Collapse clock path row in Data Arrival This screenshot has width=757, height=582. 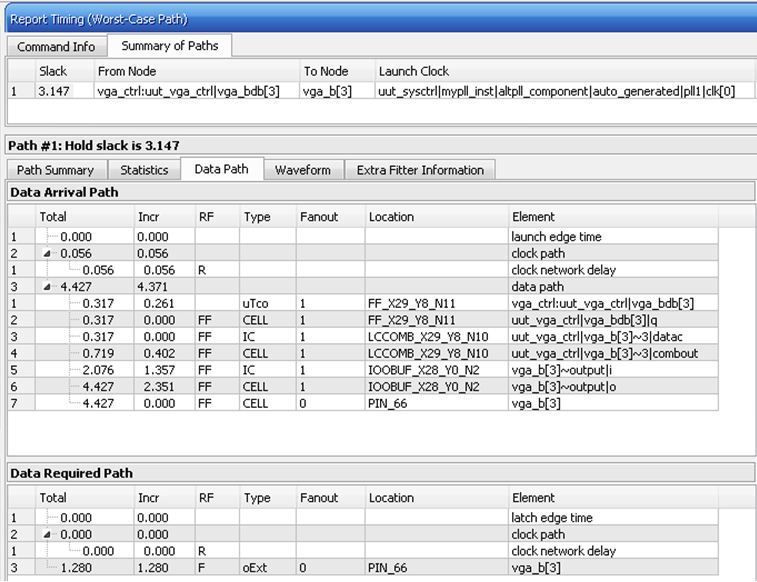point(47,253)
